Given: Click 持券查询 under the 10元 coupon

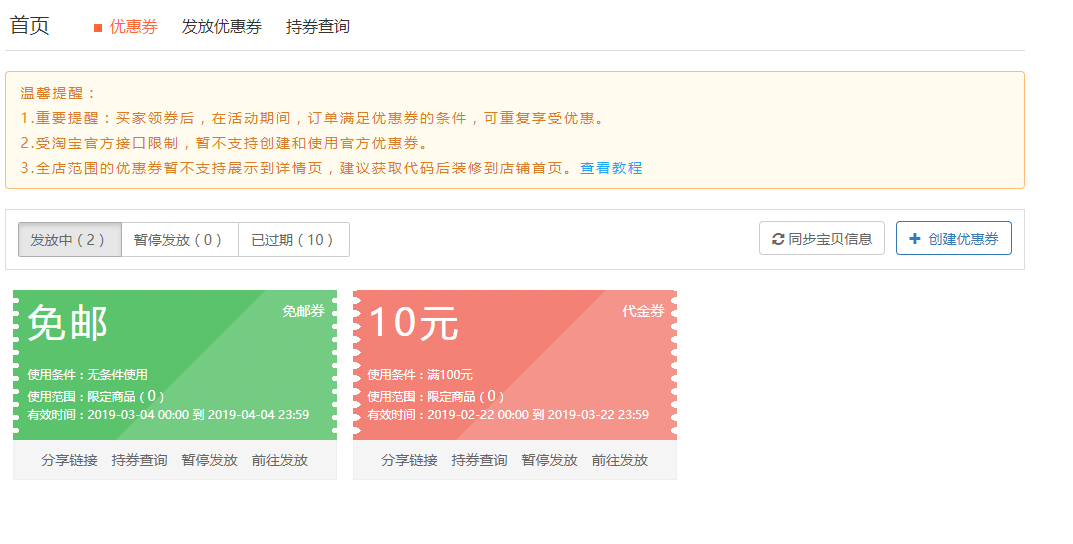Looking at the screenshot, I should pyautogui.click(x=480, y=460).
